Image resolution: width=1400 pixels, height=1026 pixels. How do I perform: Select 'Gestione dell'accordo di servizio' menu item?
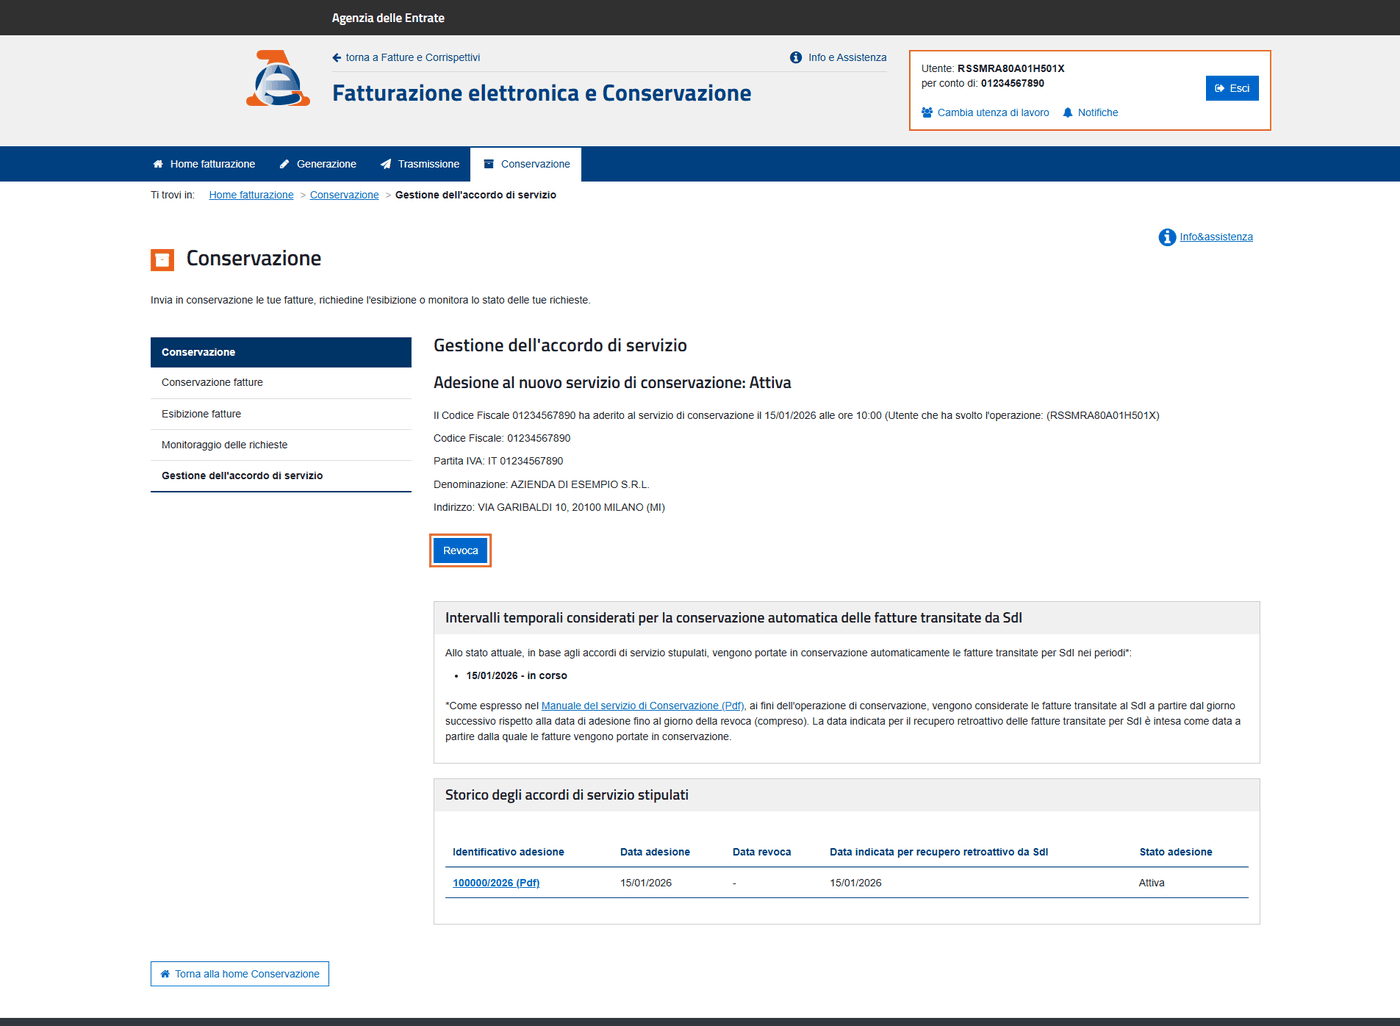[x=281, y=476]
